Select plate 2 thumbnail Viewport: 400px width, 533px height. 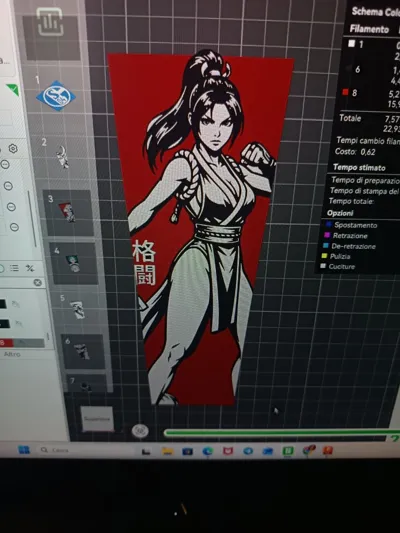point(63,157)
